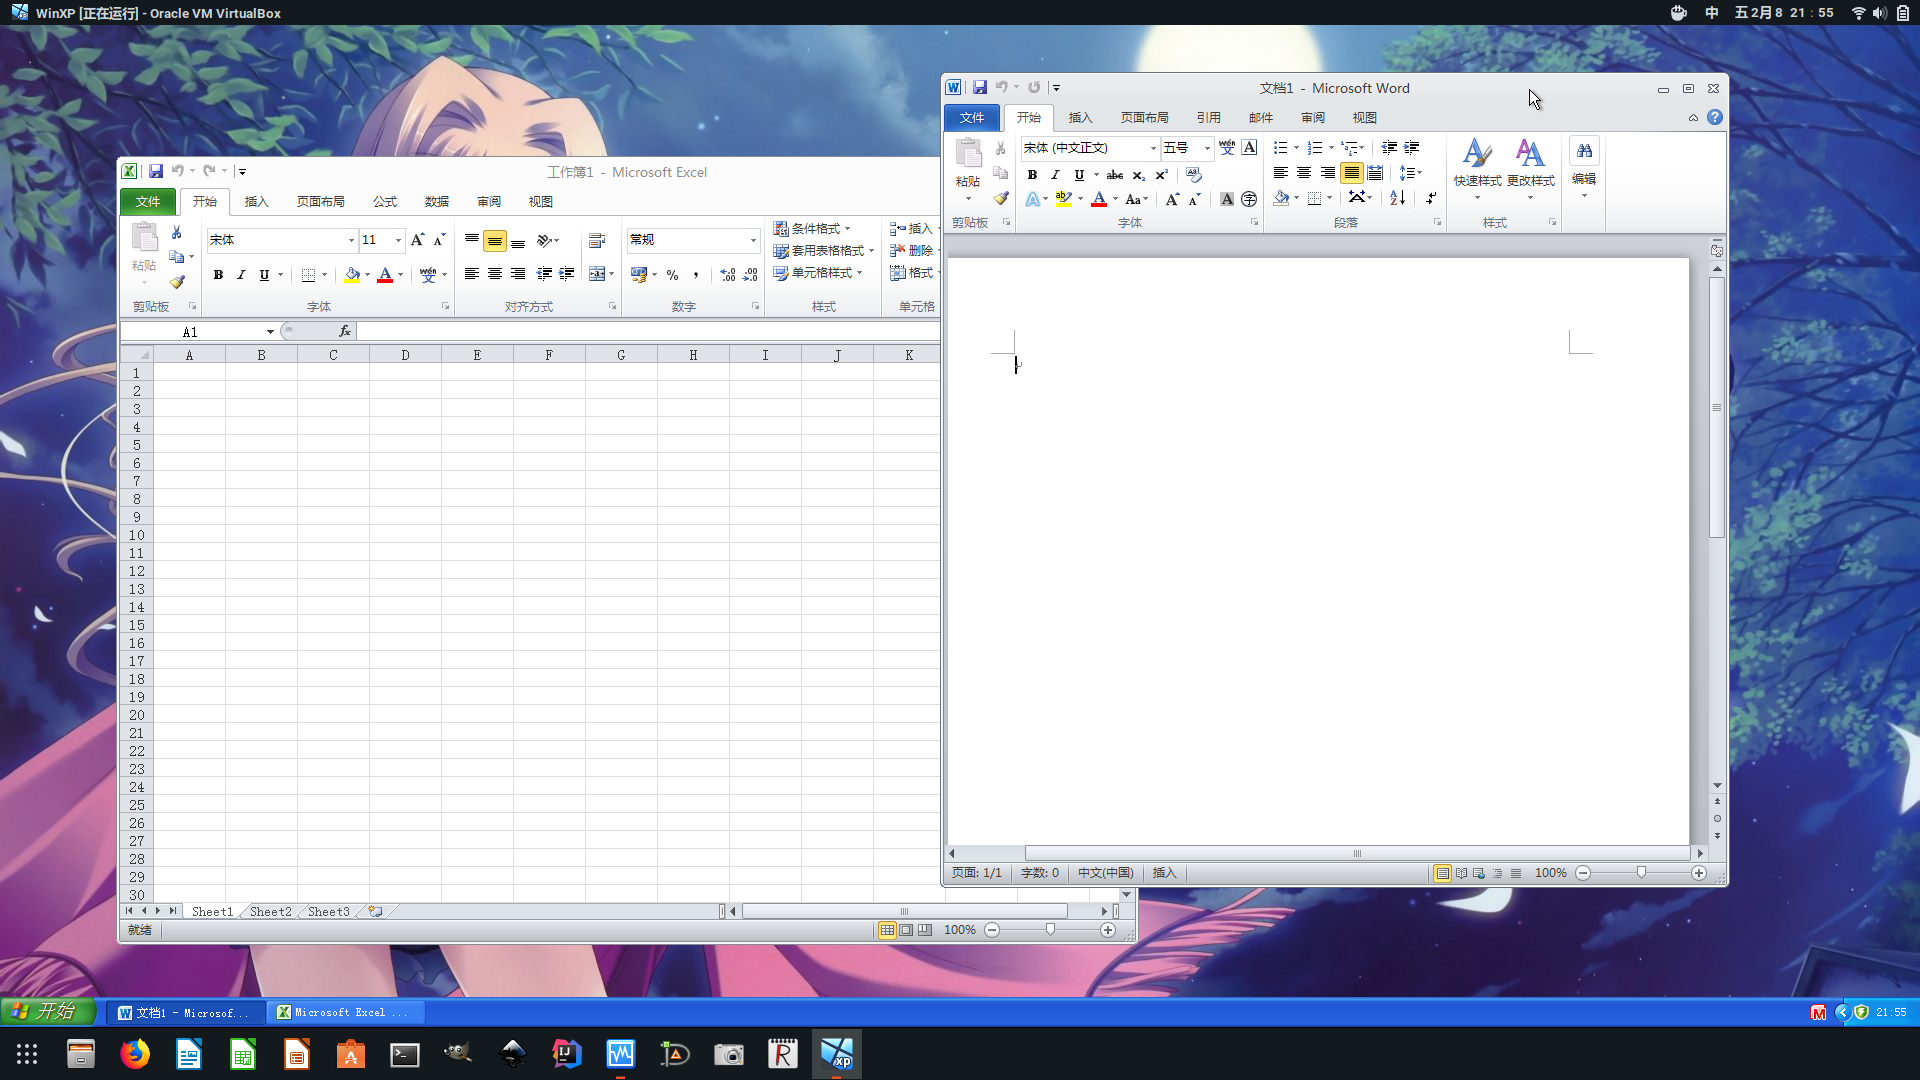
Task: Open Excel number format 常规 dropdown
Action: click(x=753, y=240)
